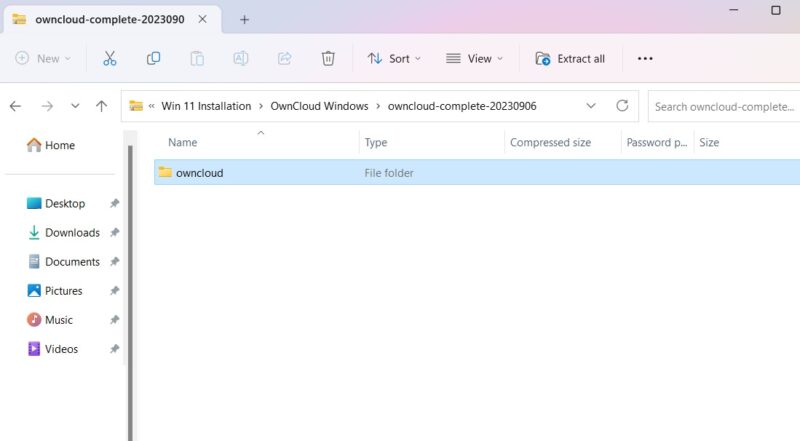Screen dimensions: 800x441
Task: Click the owncloud folder icon
Action: pos(165,172)
